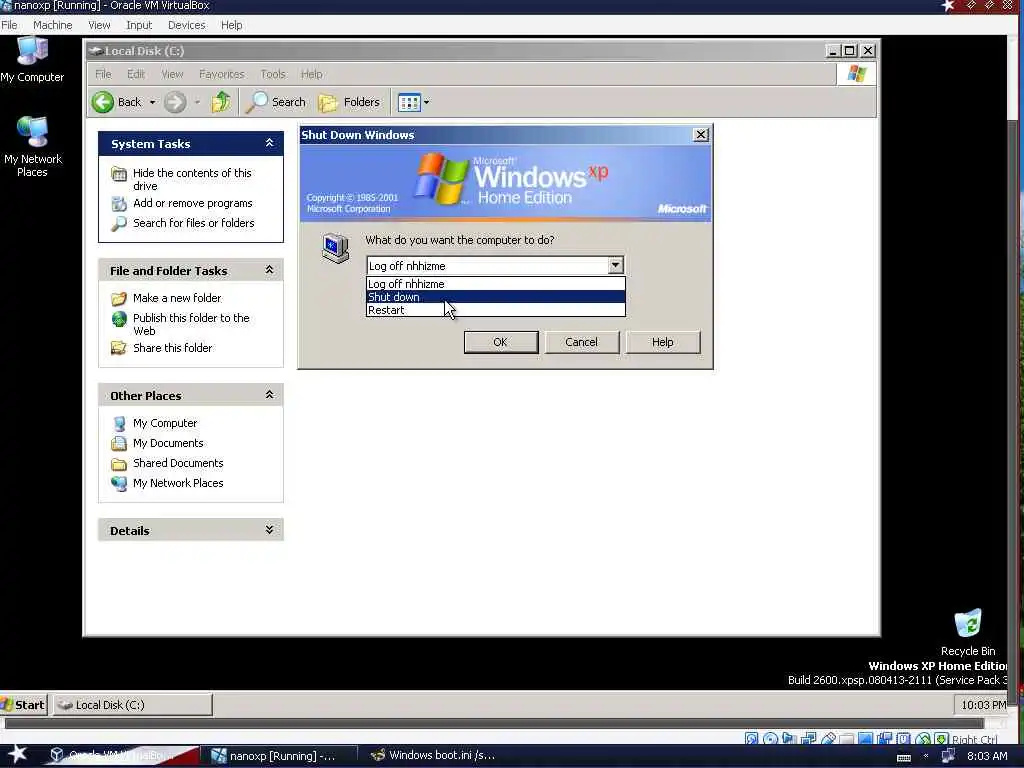Click Publish this folder globe icon
1024x768 pixels.
coord(119,319)
